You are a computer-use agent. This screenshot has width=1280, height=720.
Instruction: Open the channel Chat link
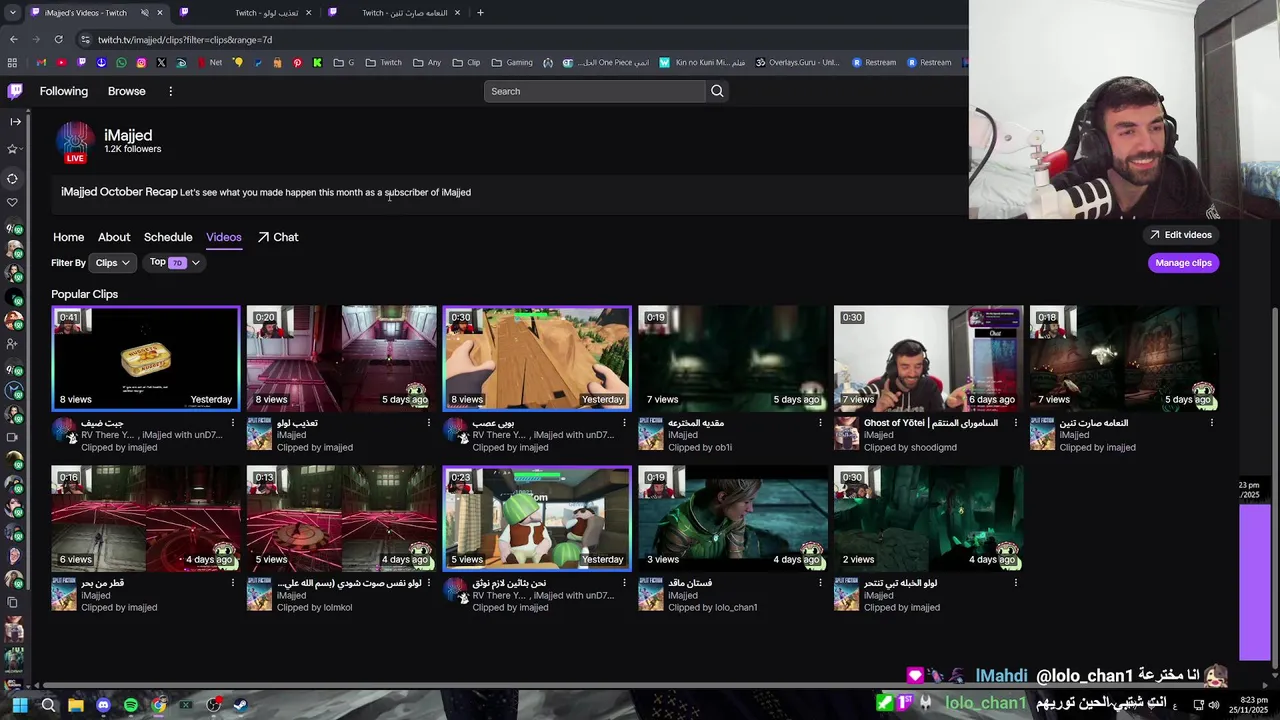278,237
